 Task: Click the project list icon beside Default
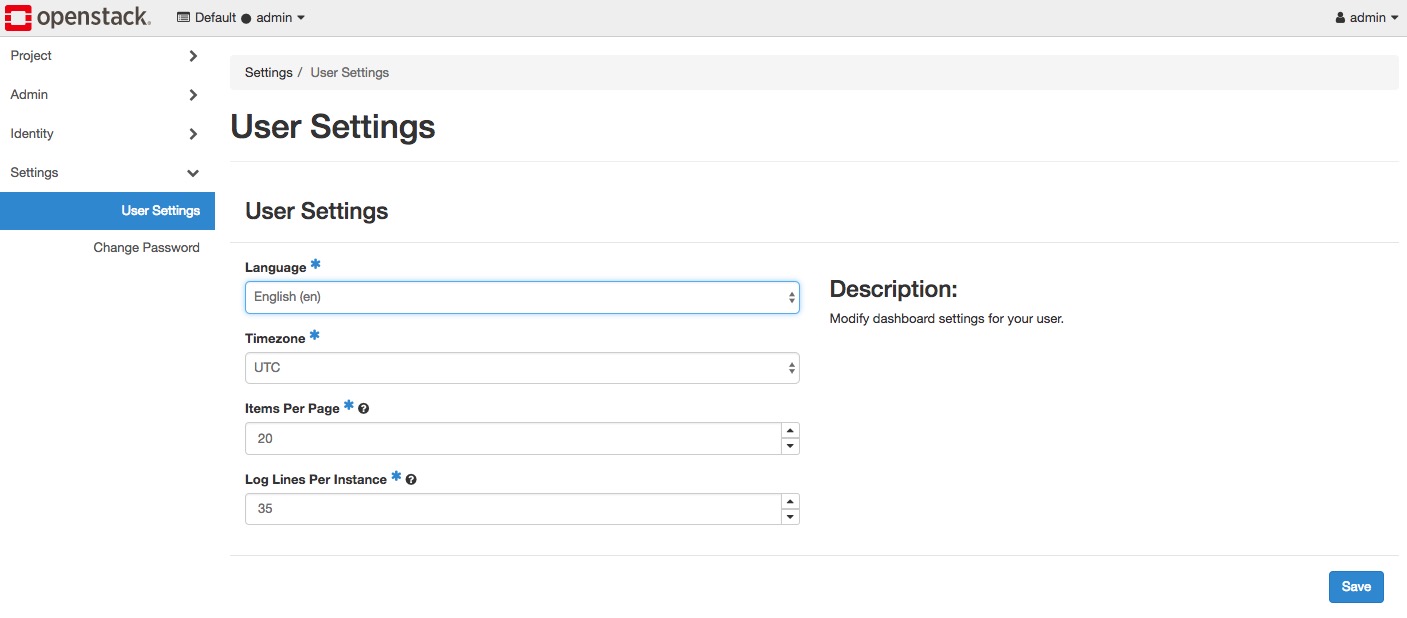(x=183, y=18)
